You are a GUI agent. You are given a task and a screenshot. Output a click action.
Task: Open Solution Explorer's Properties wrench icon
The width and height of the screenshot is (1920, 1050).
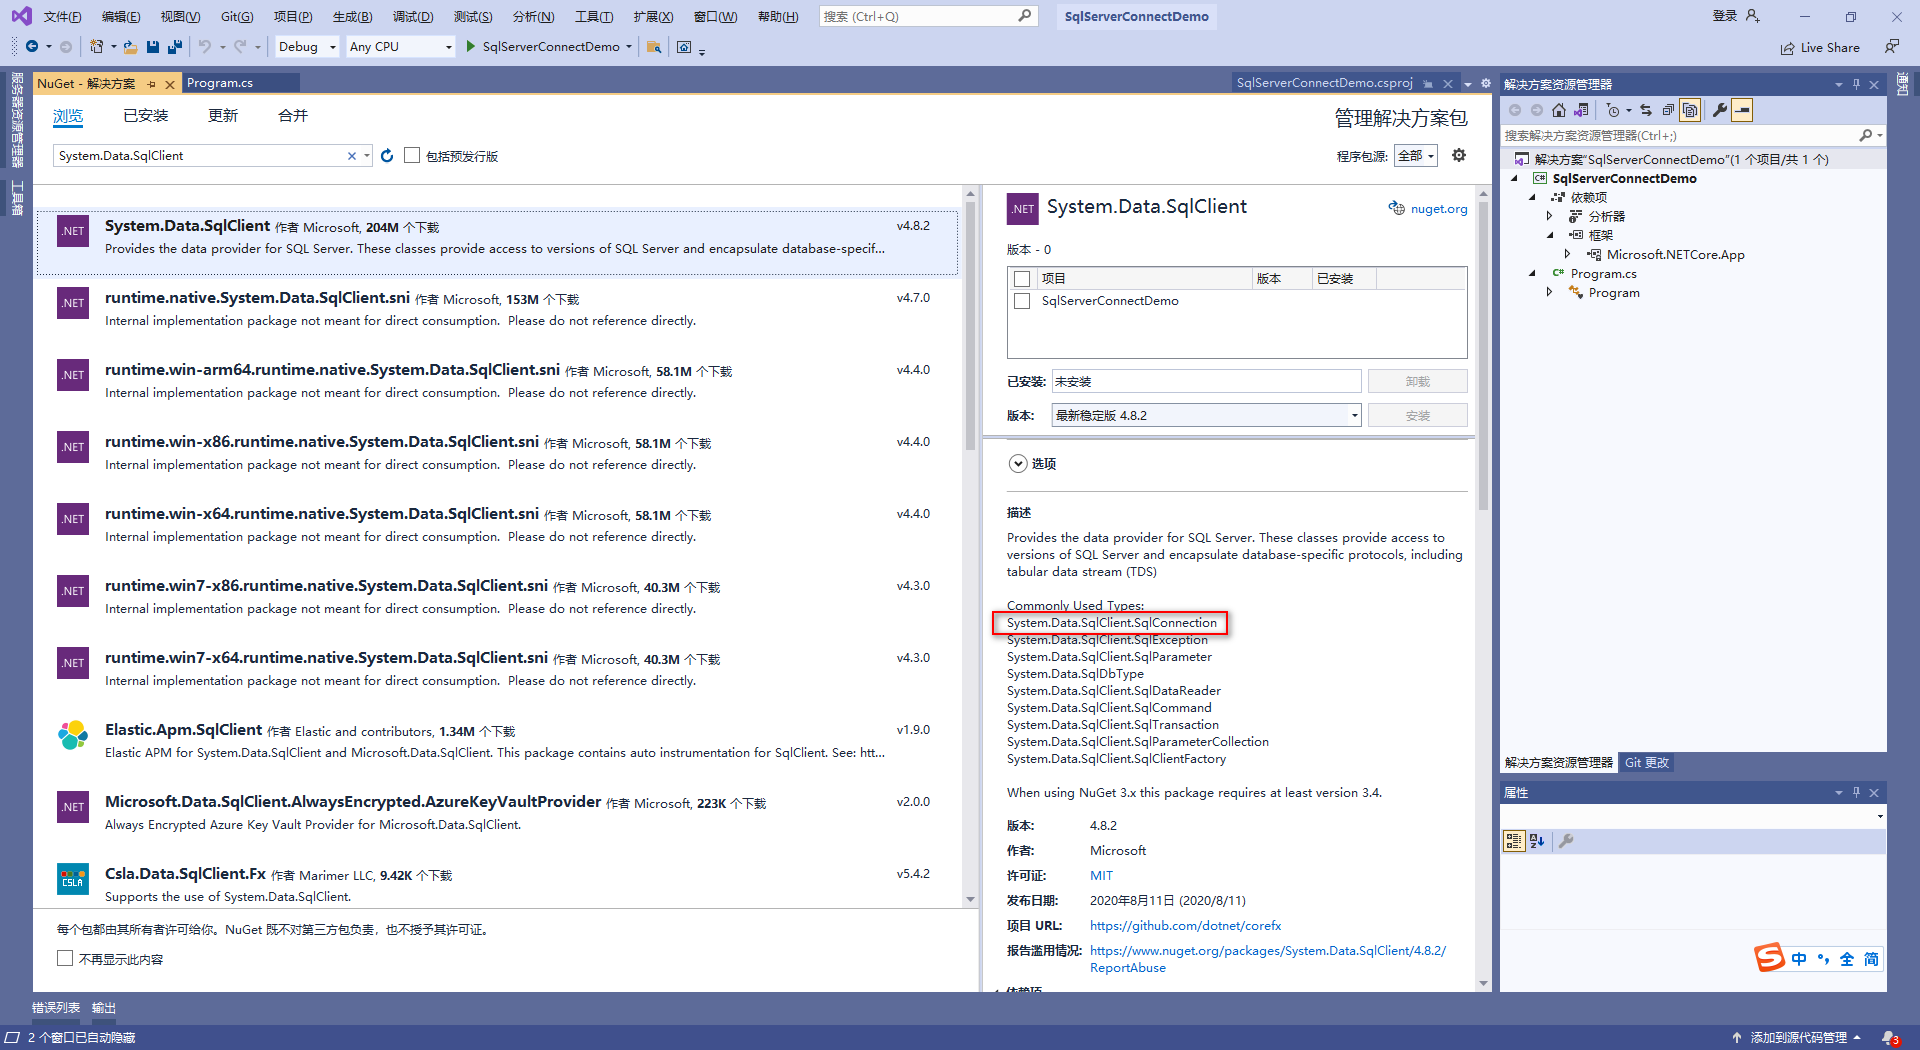tap(1719, 110)
